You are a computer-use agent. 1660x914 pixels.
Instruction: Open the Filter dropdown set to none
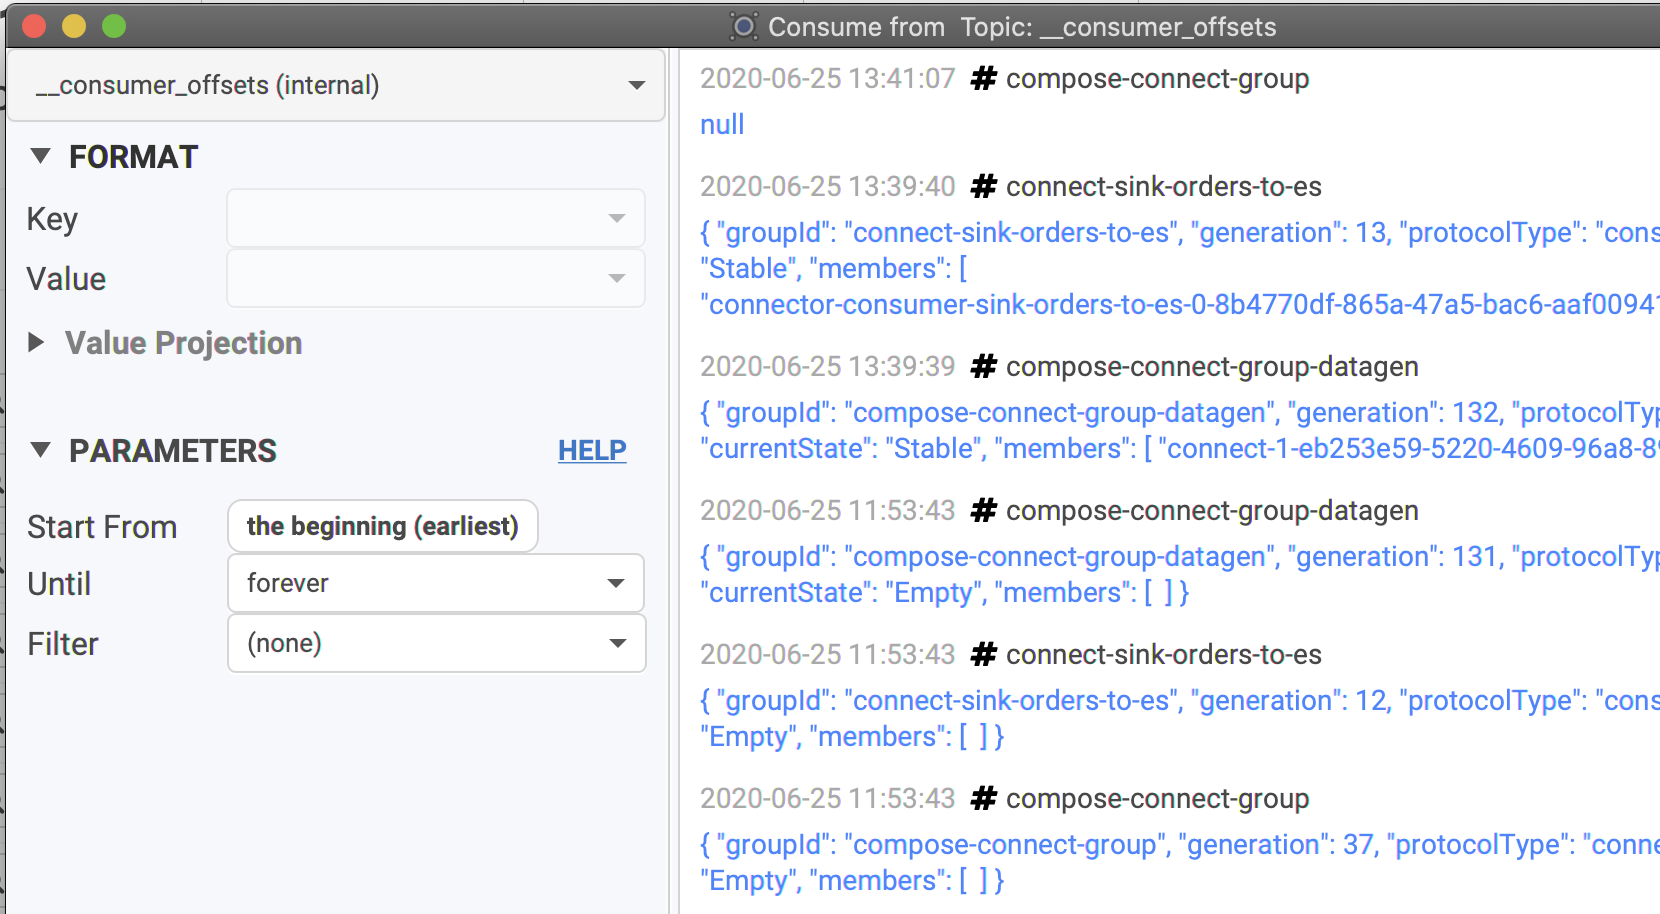tap(436, 643)
